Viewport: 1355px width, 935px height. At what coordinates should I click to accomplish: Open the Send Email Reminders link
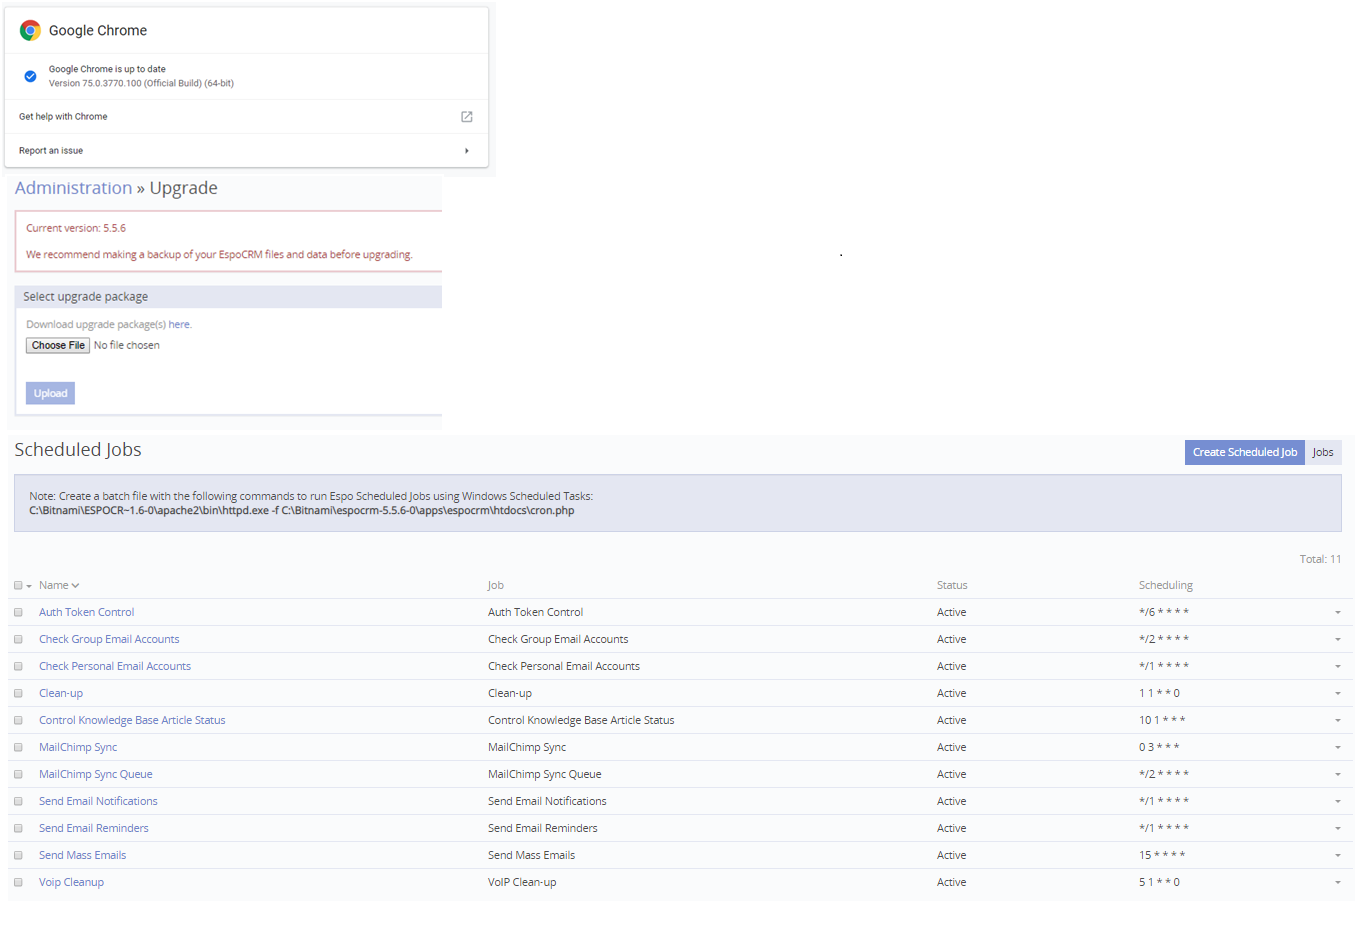(x=94, y=828)
